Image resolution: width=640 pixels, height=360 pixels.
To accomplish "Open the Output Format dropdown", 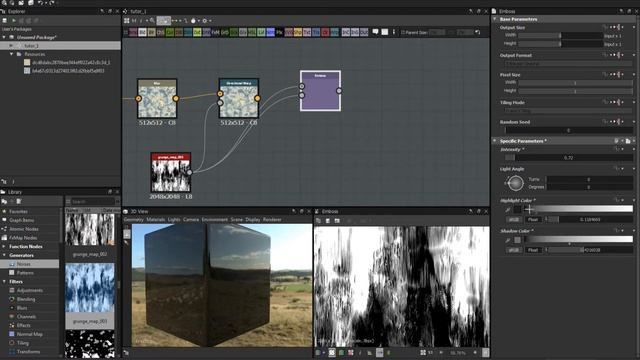I will click(x=569, y=64).
